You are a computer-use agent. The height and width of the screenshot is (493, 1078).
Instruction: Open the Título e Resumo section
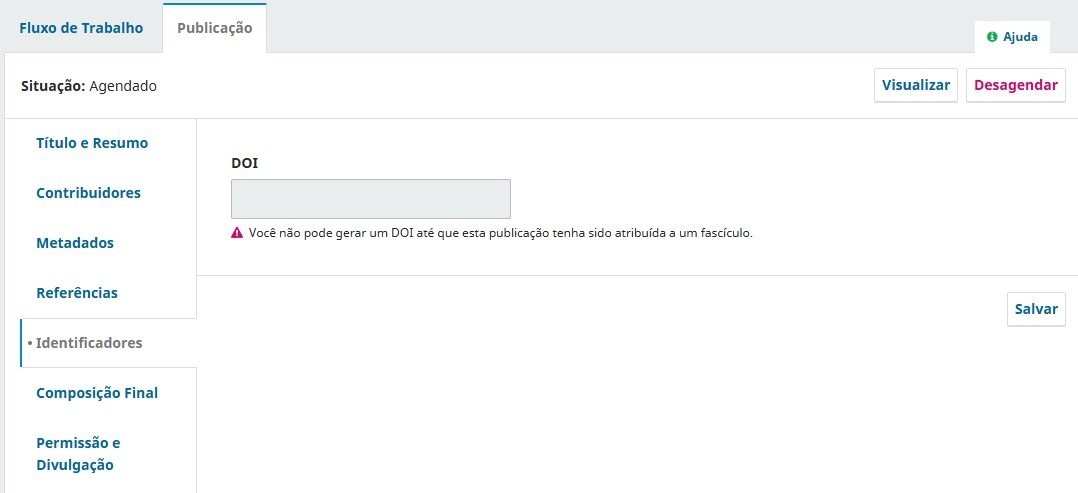coord(92,143)
